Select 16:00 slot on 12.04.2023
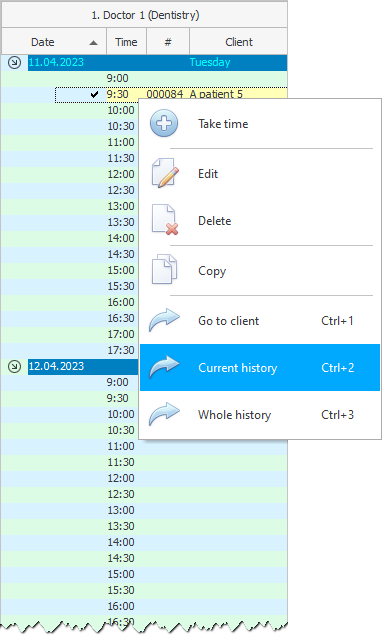The height and width of the screenshot is (637, 382). point(121,606)
